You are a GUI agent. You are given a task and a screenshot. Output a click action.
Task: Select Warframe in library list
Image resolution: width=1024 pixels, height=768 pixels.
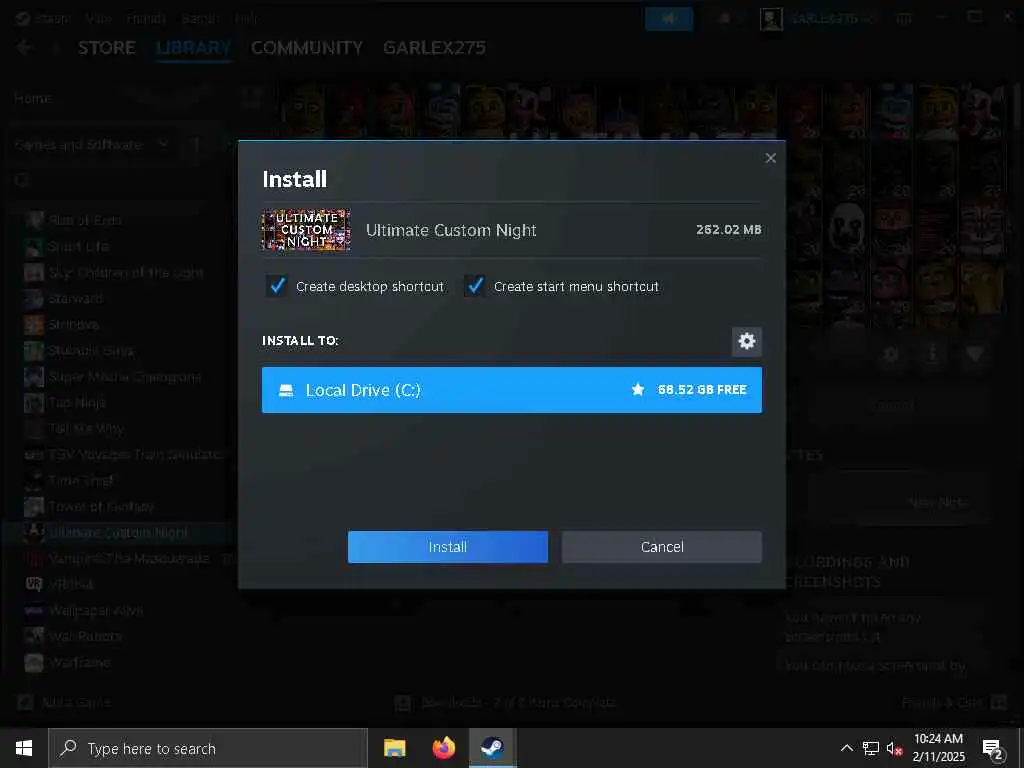tap(80, 662)
